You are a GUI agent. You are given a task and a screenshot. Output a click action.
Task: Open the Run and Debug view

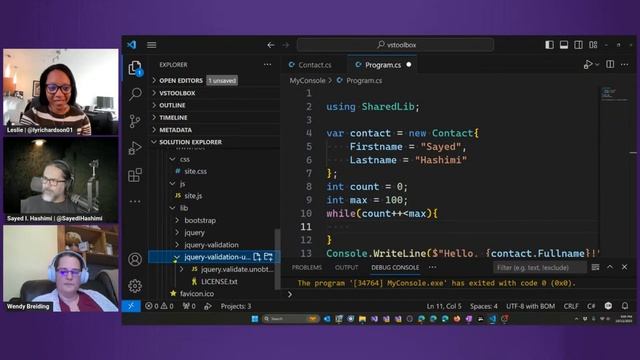(135, 148)
